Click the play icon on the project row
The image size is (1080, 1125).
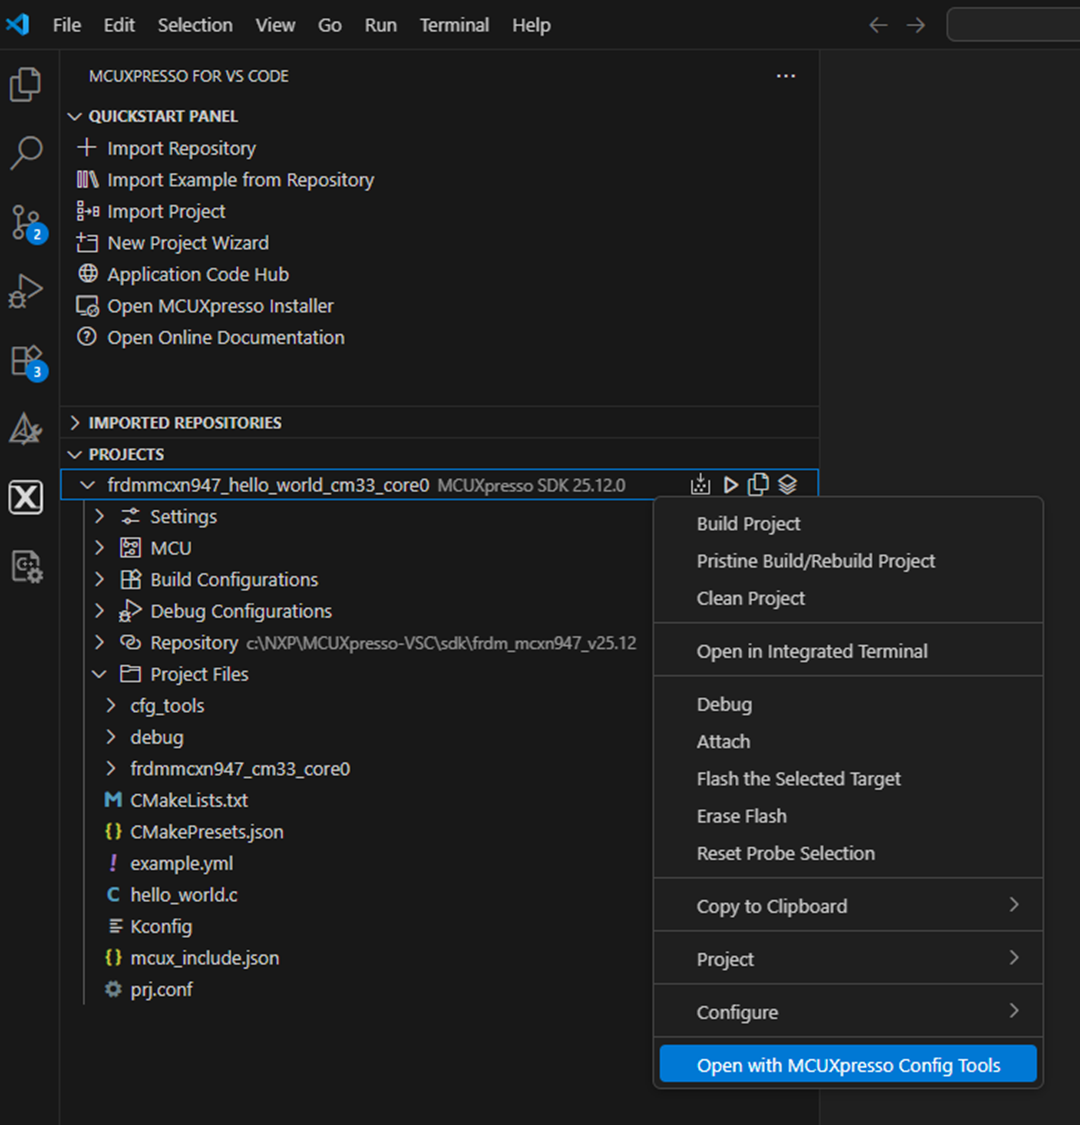pos(729,484)
